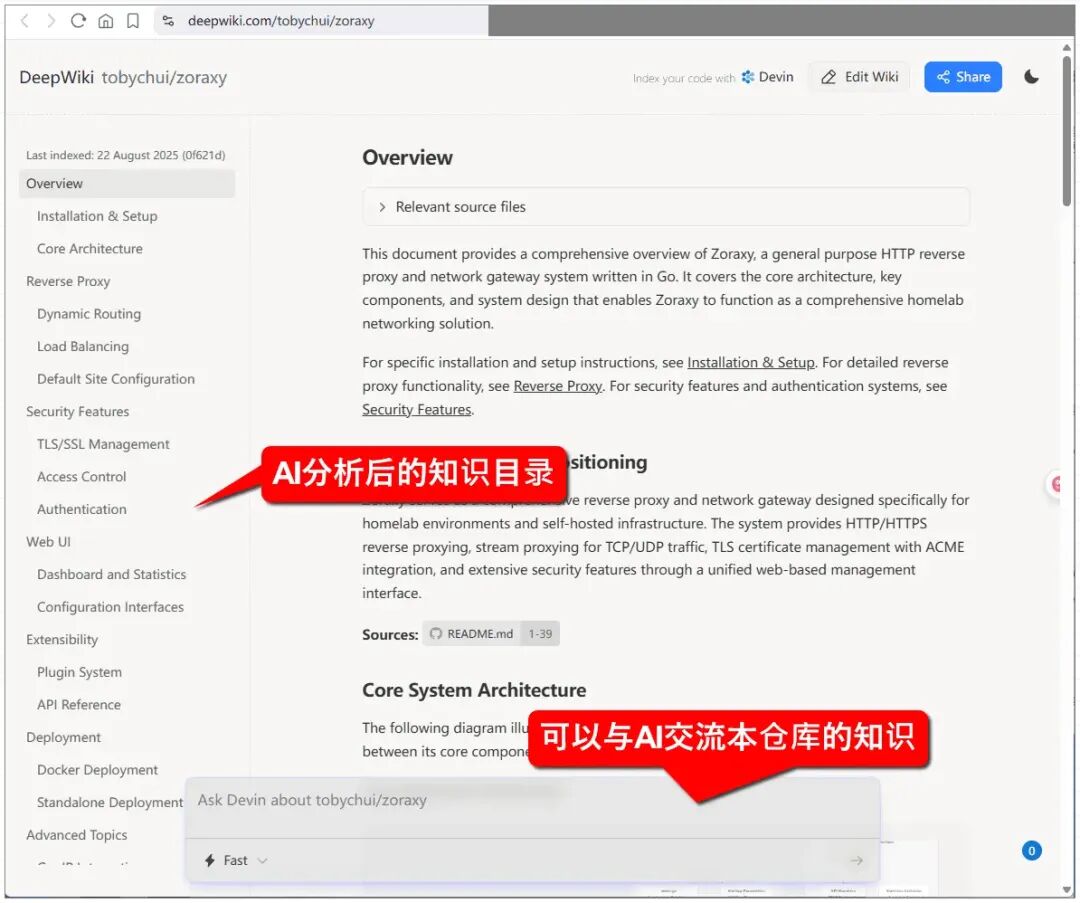Open the browser home icon
The height and width of the screenshot is (903, 1080).
(105, 21)
